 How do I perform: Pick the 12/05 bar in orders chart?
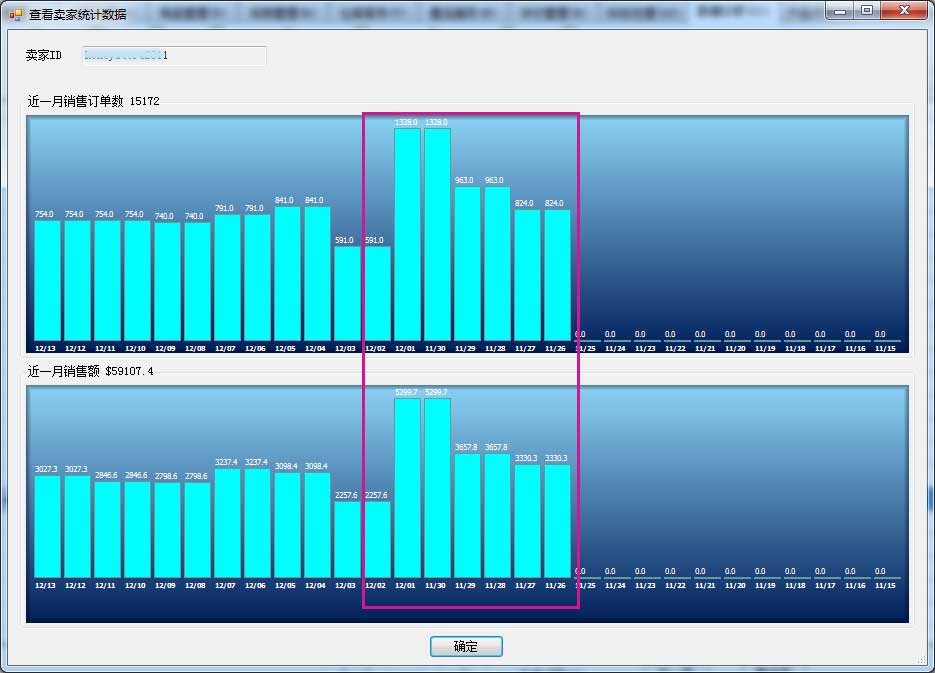click(x=287, y=273)
